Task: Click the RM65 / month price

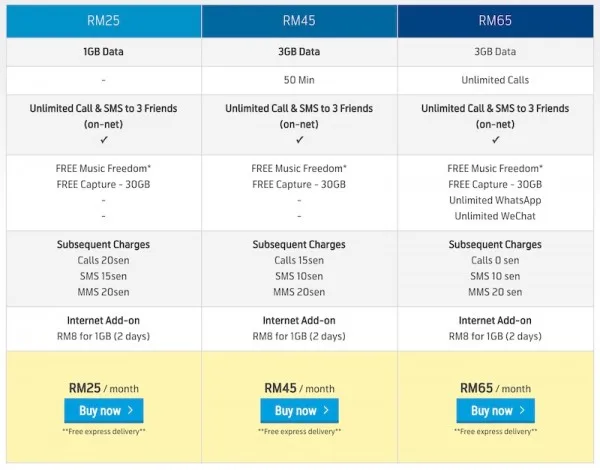Action: point(496,388)
